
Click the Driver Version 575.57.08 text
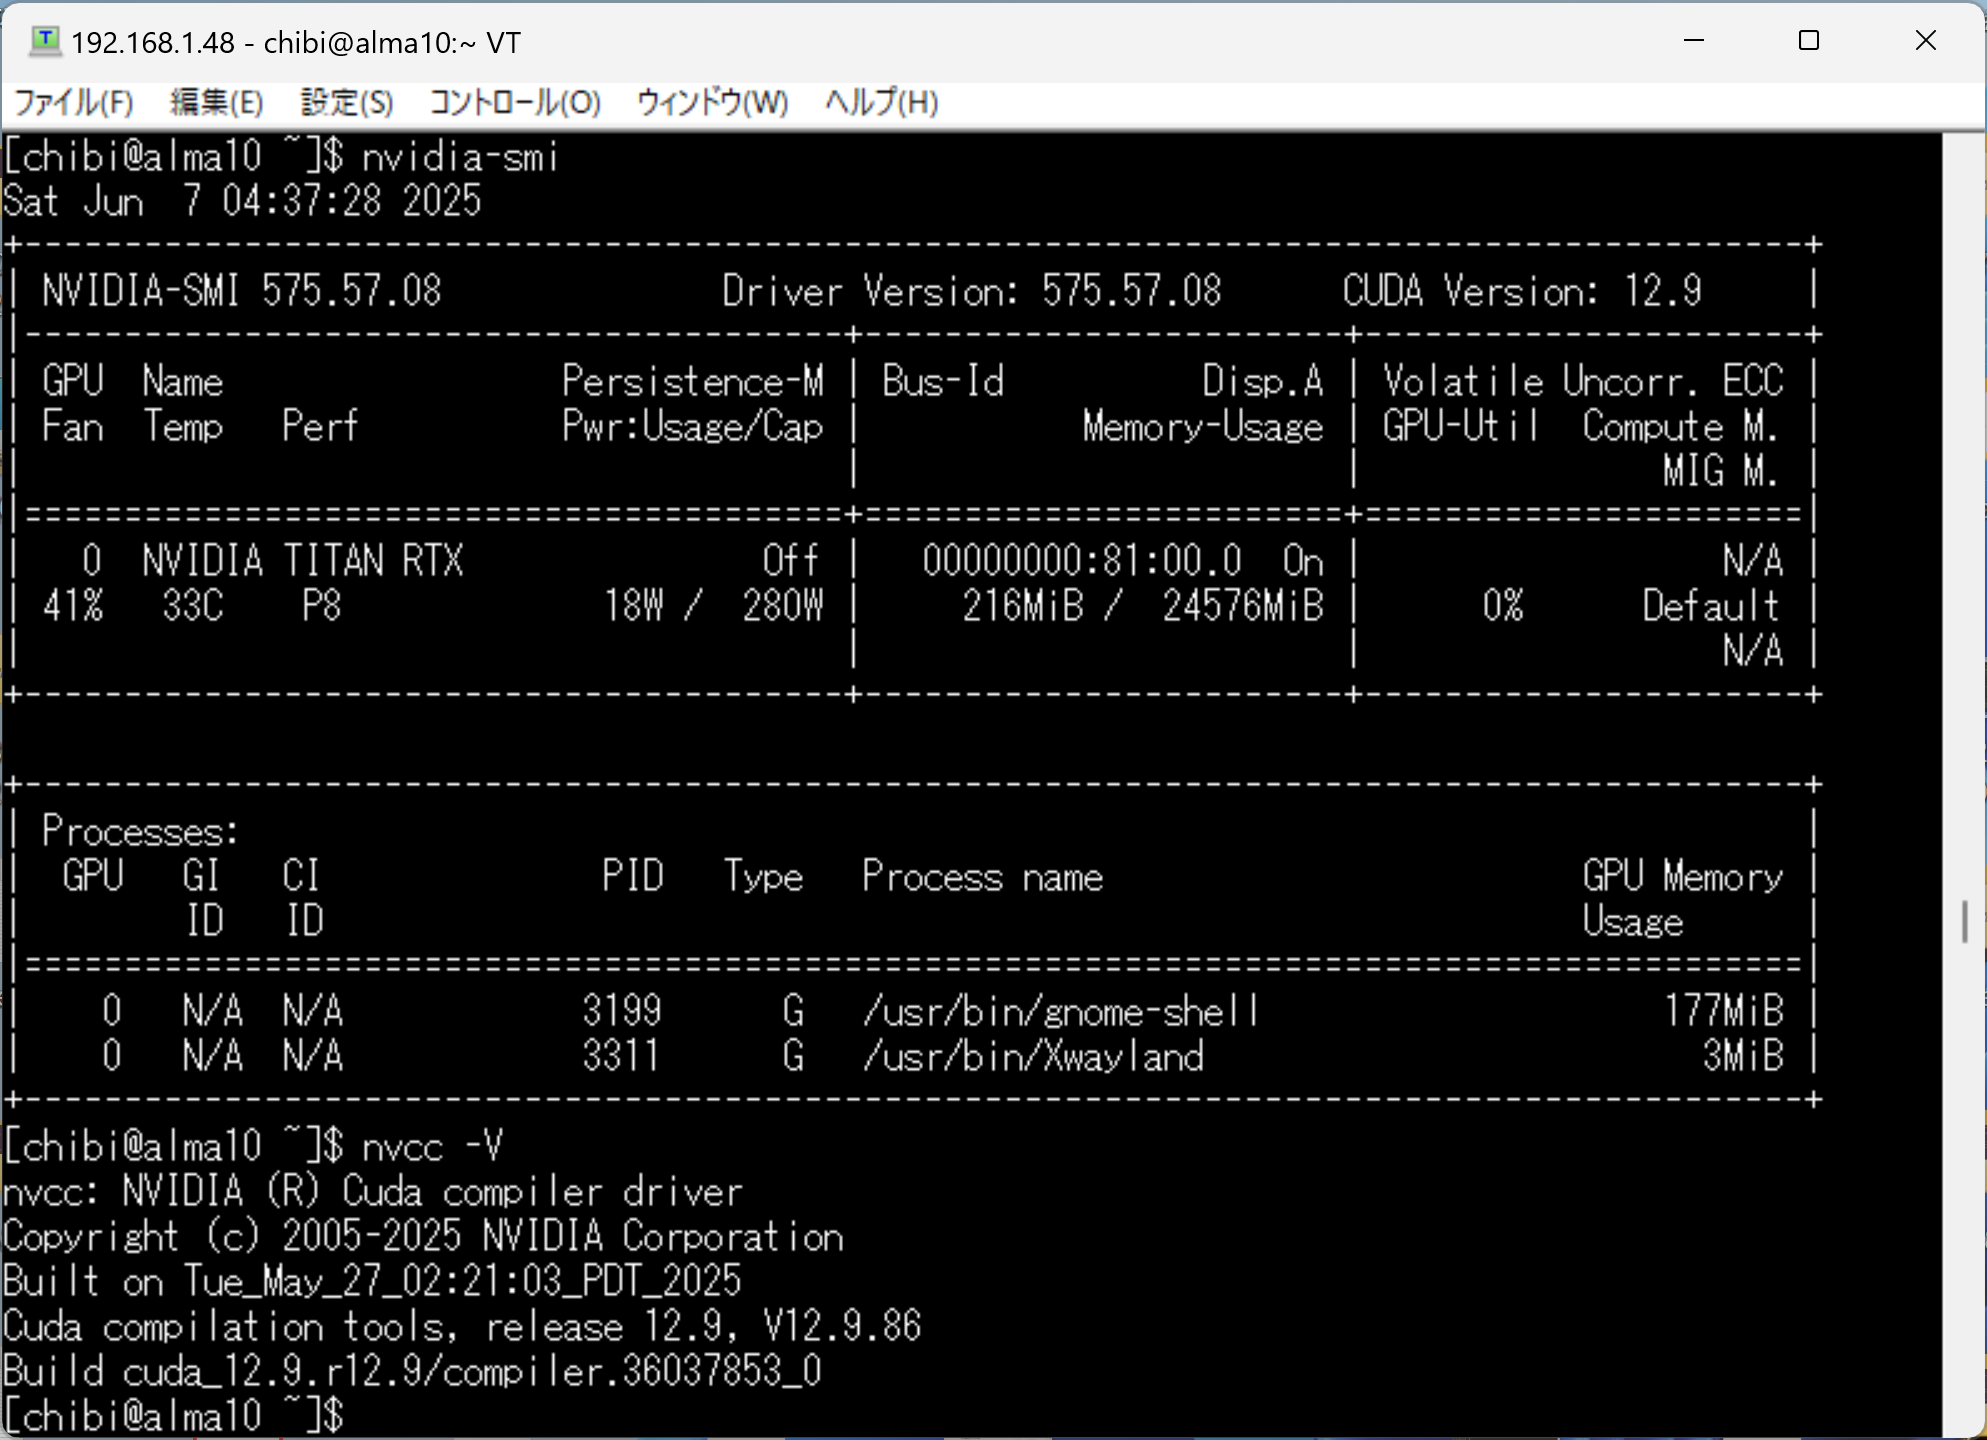971,292
